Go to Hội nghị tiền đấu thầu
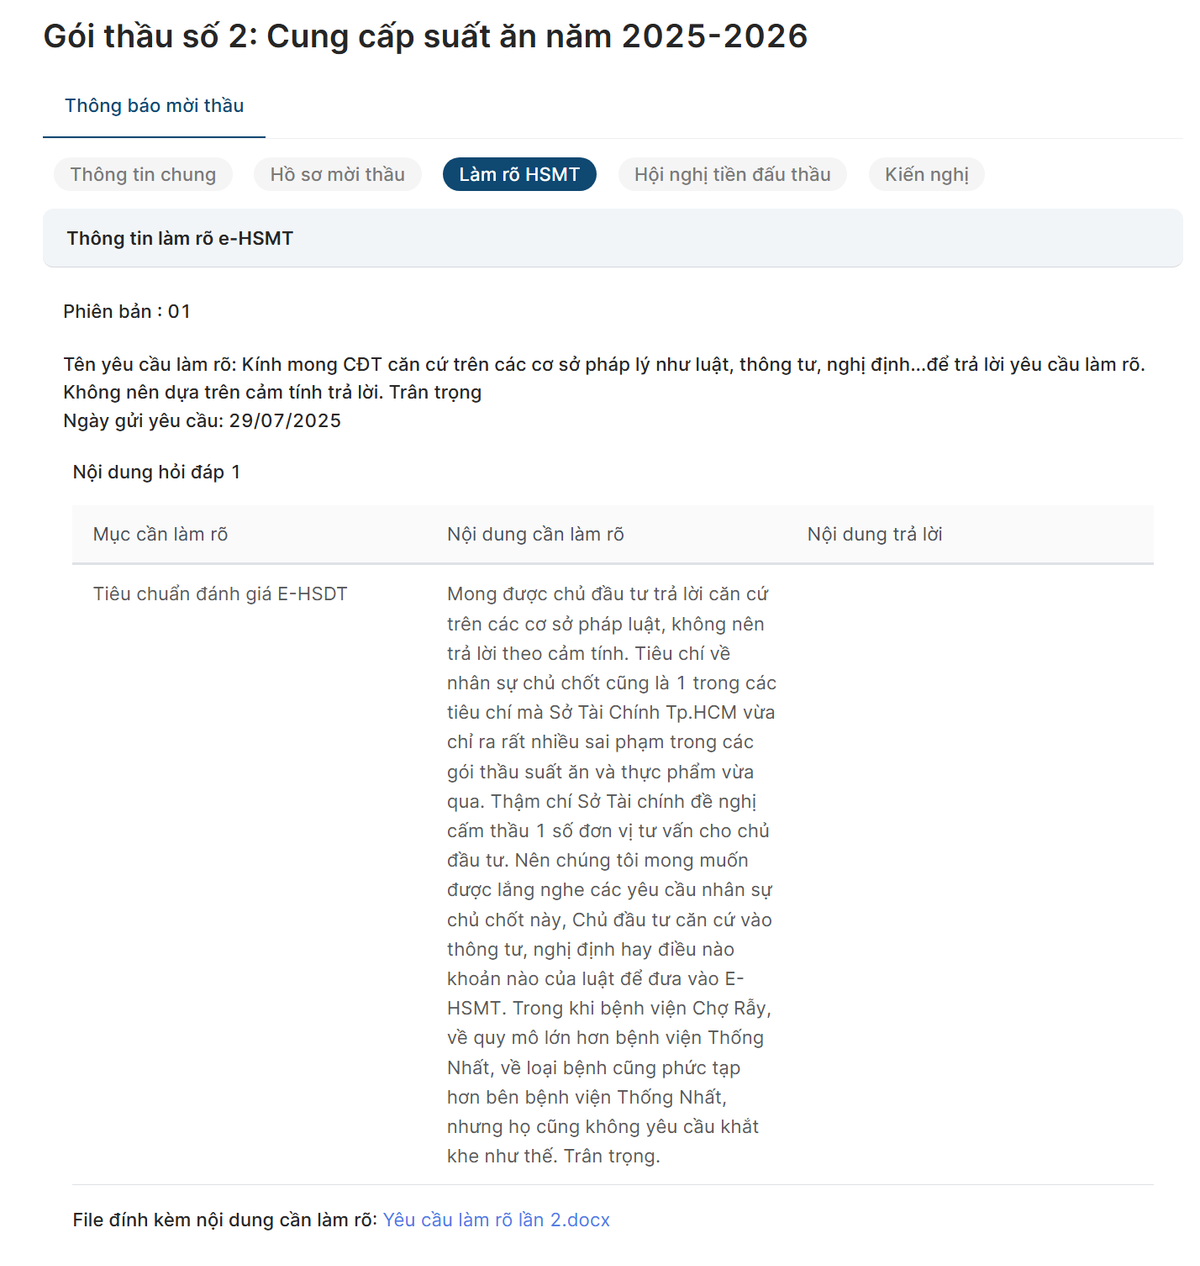The height and width of the screenshot is (1266, 1200). pyautogui.click(x=732, y=175)
